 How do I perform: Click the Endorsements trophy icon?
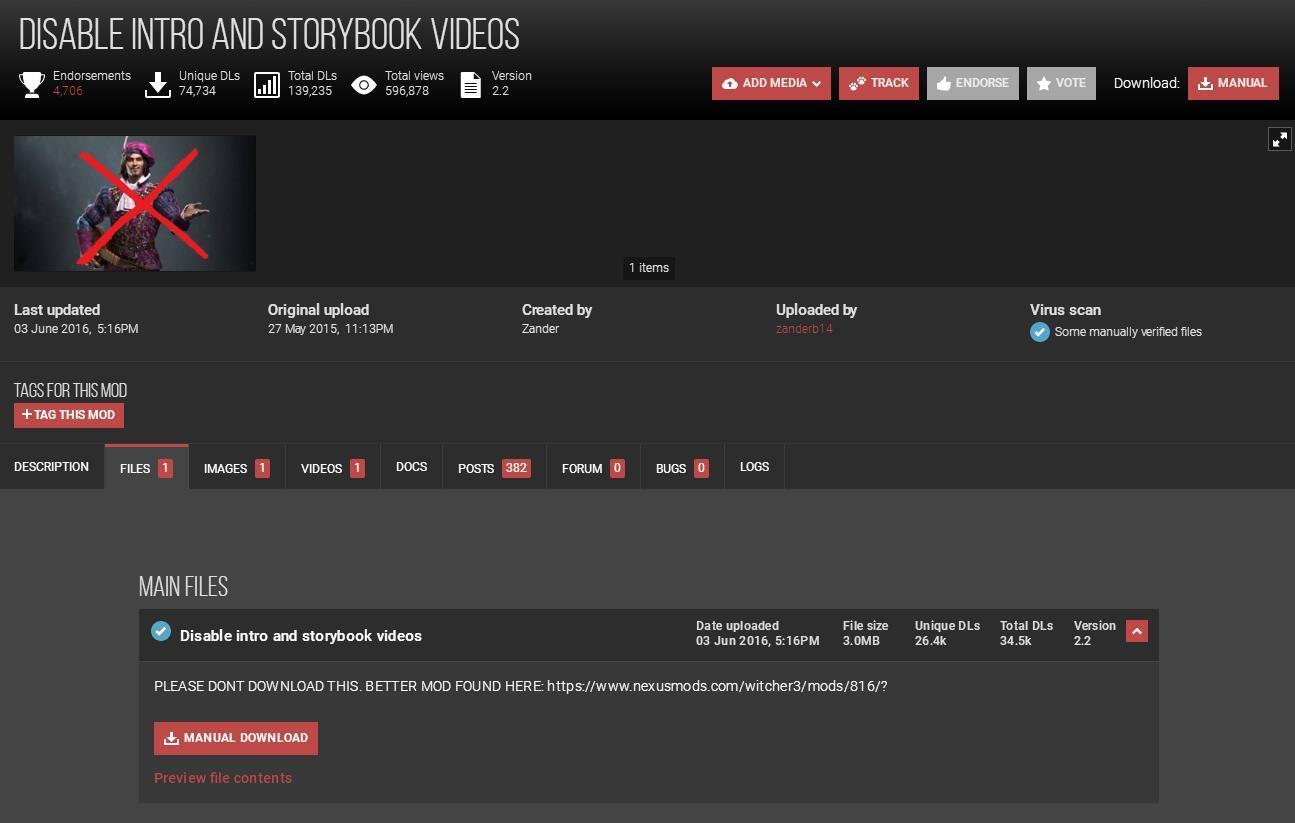click(32, 84)
